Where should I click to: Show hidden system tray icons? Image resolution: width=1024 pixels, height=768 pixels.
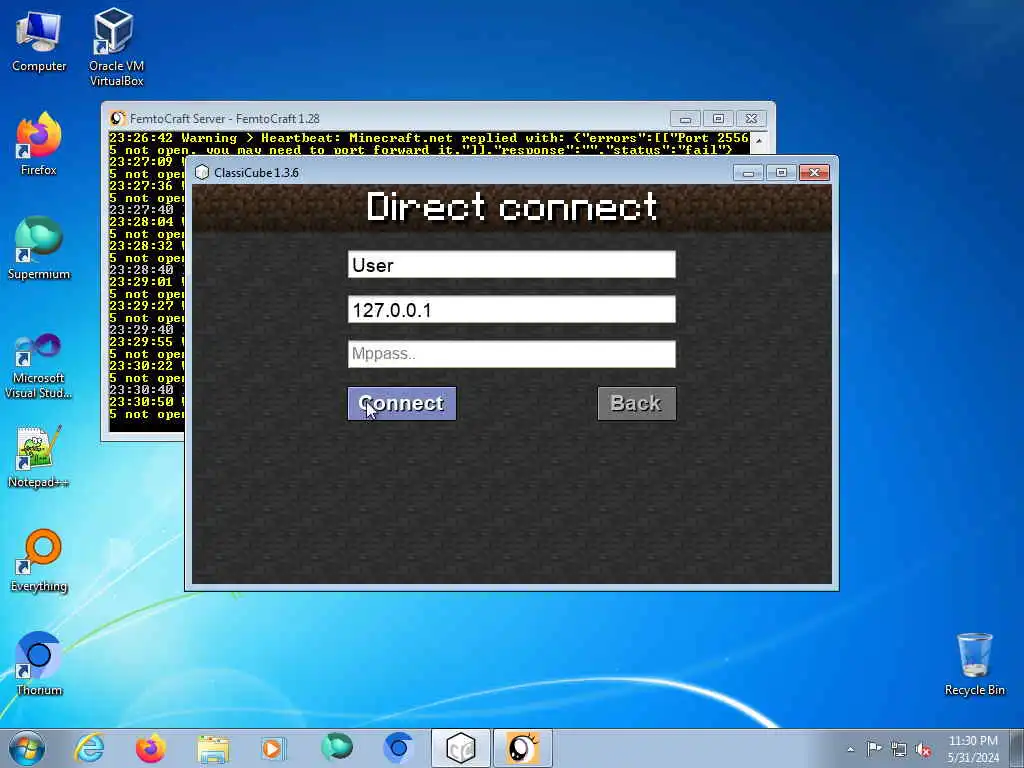click(850, 749)
